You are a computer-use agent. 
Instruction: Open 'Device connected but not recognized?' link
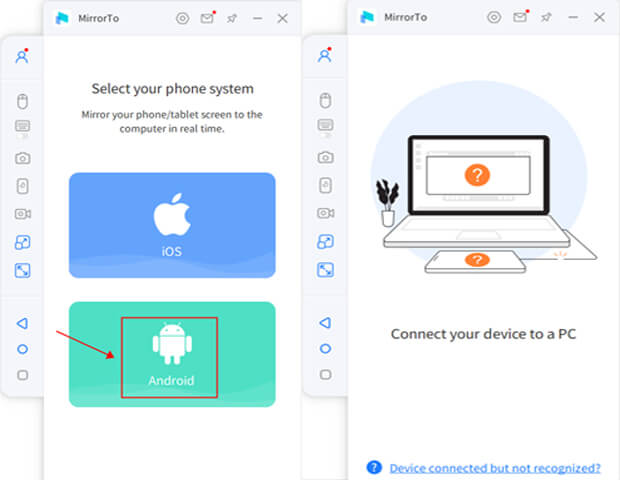click(x=495, y=468)
